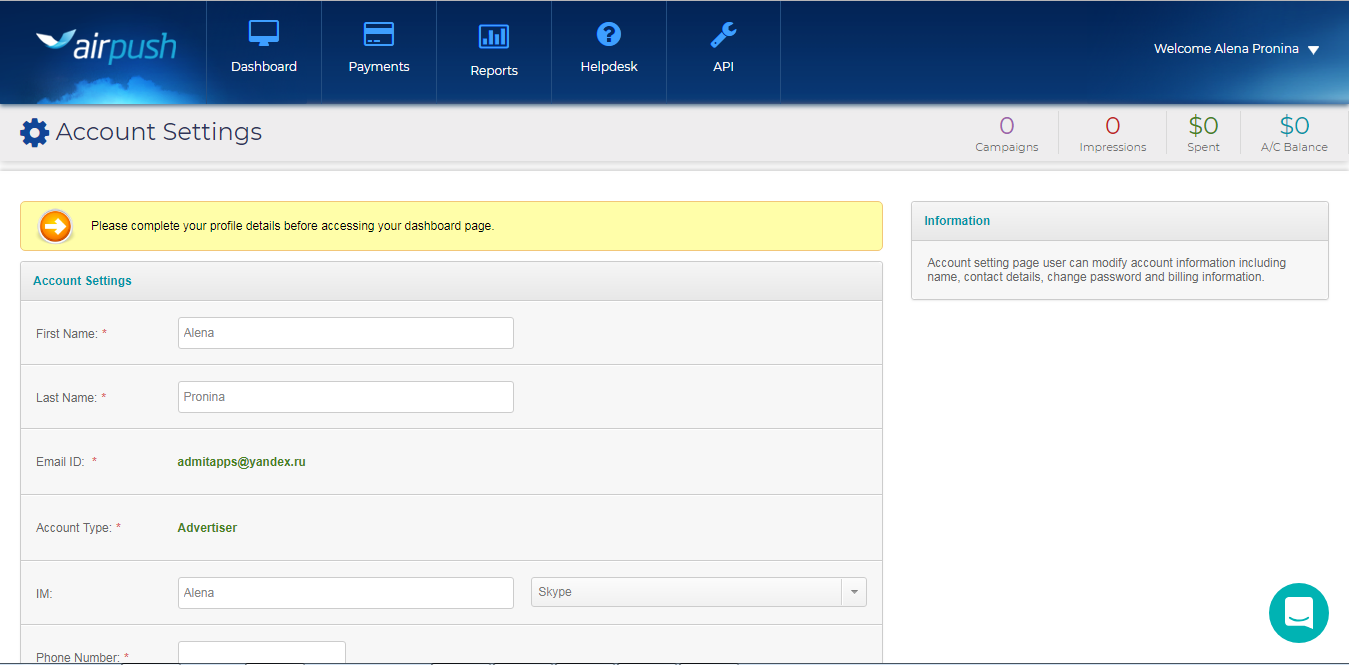Open API via wrench icon

click(x=723, y=35)
